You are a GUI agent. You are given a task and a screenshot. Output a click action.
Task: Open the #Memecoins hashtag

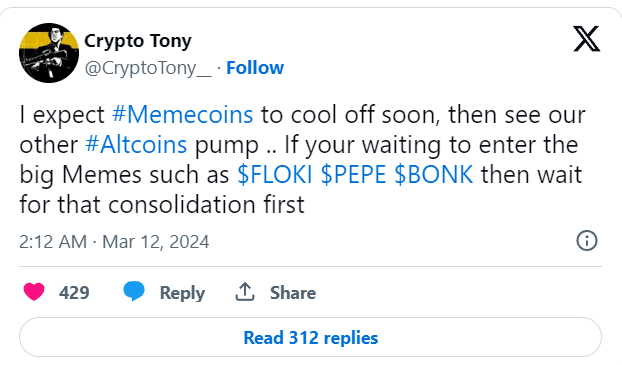pyautogui.click(x=182, y=115)
